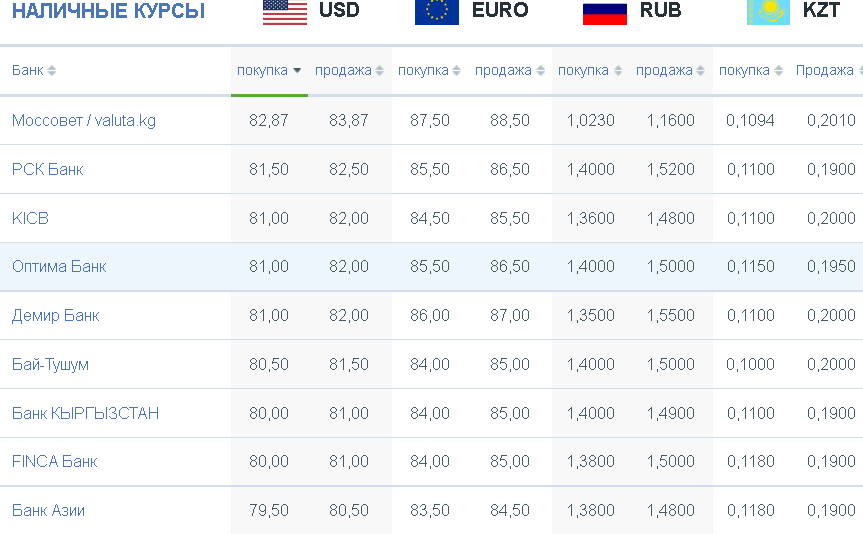Sort by USD продажа column header

(x=349, y=70)
